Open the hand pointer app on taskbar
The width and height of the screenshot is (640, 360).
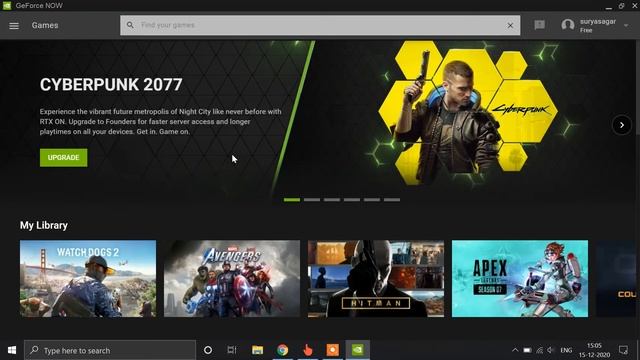click(308, 350)
